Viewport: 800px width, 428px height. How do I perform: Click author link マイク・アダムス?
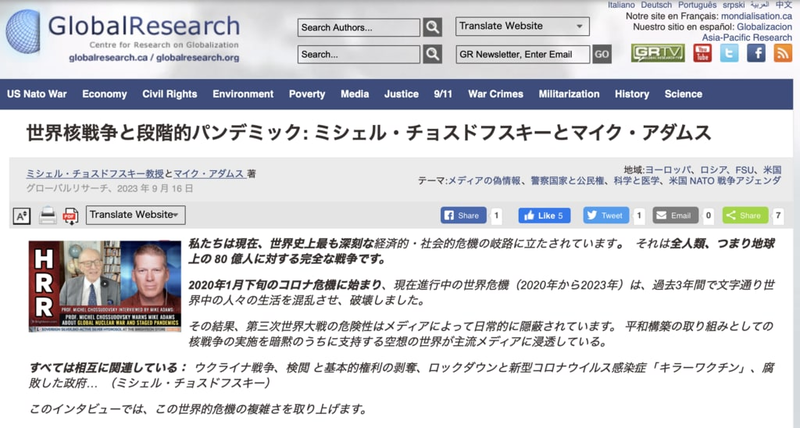[x=209, y=174]
